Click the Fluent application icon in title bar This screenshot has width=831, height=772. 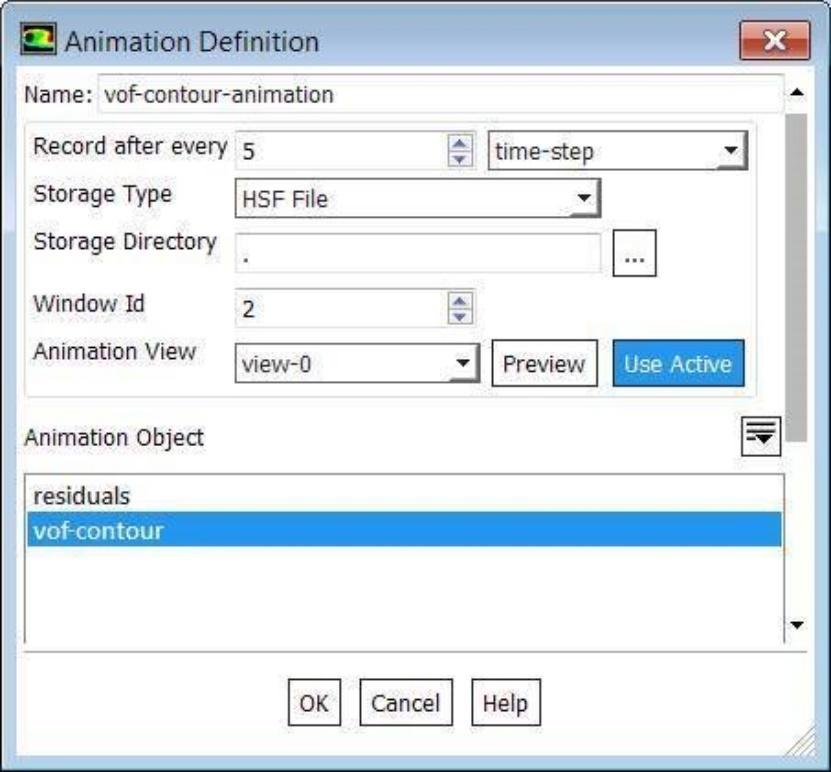38,39
